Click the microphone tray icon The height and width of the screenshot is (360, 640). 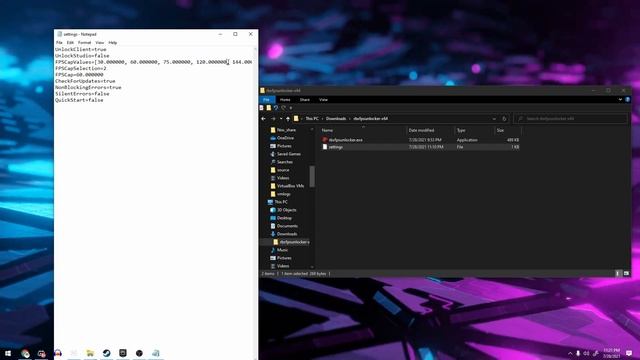coord(578,353)
